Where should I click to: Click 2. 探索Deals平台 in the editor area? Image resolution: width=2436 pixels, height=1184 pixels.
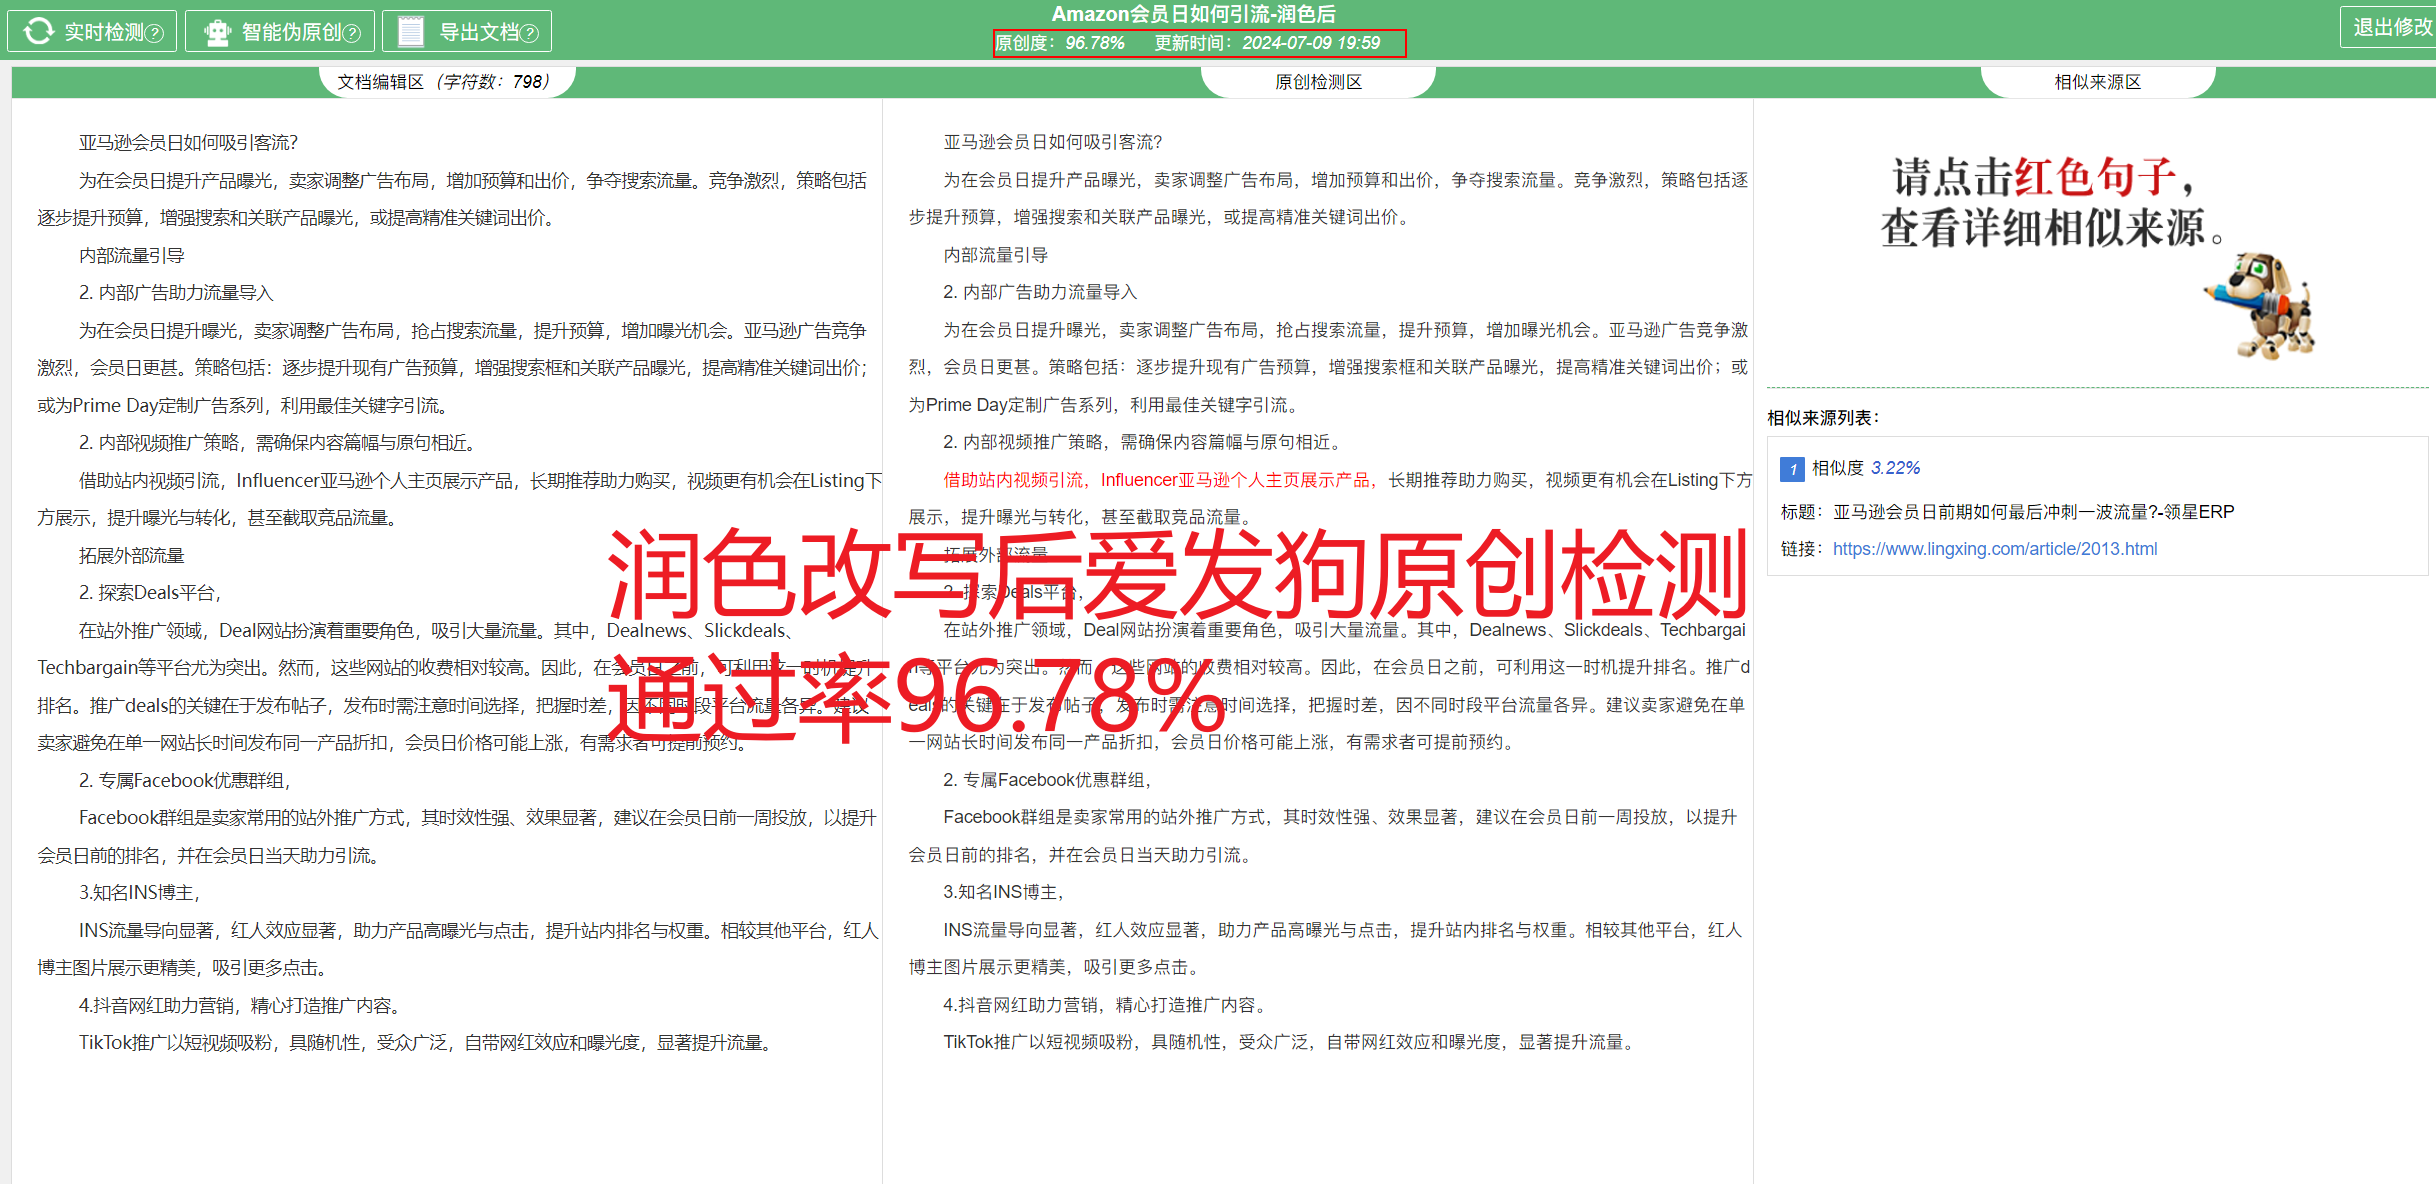[x=150, y=593]
